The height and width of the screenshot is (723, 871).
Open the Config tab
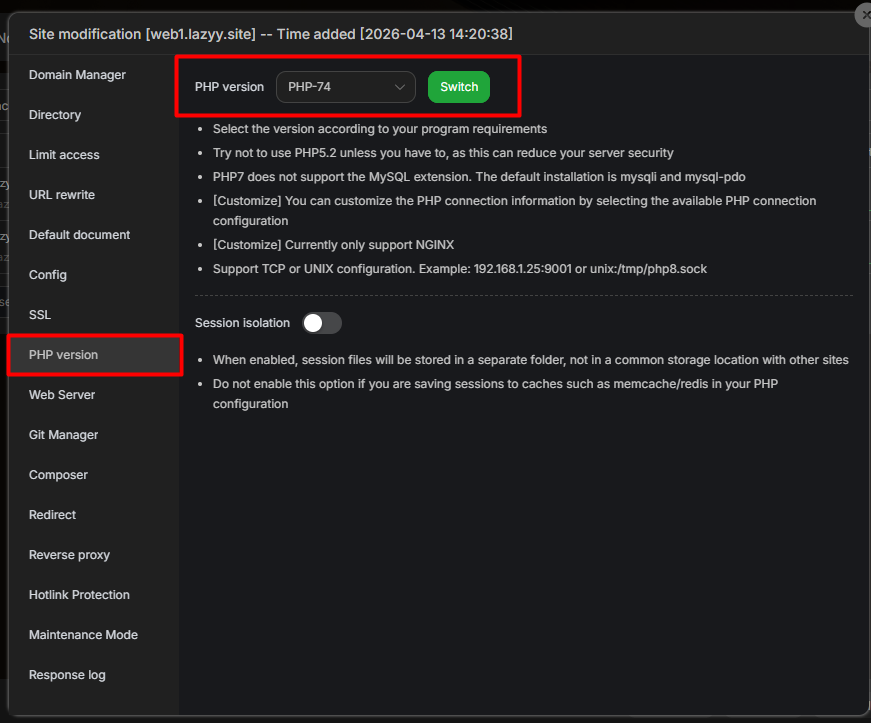click(x=48, y=275)
